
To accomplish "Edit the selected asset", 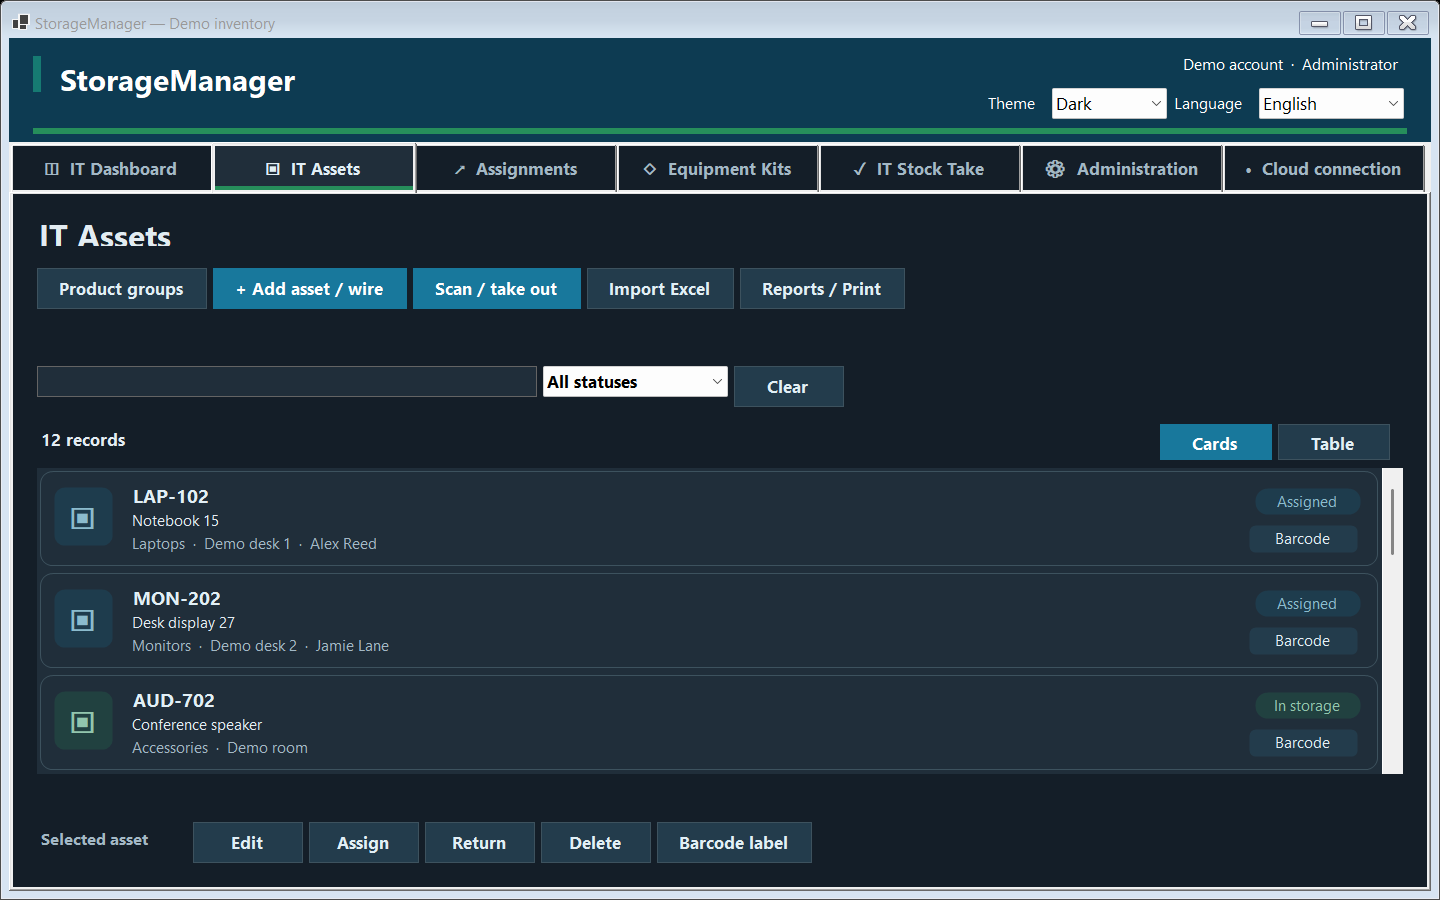I will coord(248,843).
